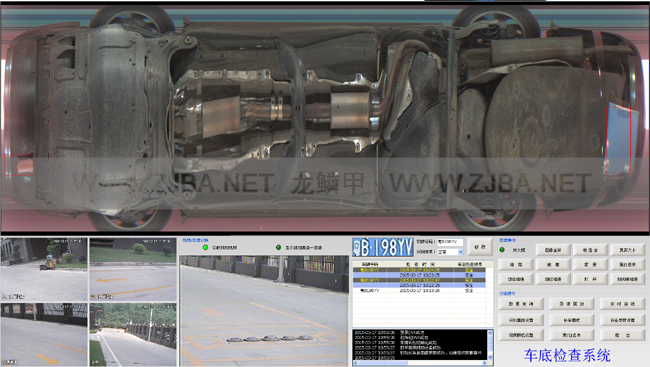Screen dimensions: 650x367
Task: Click the B·198YV license plate image
Action: coord(383,248)
